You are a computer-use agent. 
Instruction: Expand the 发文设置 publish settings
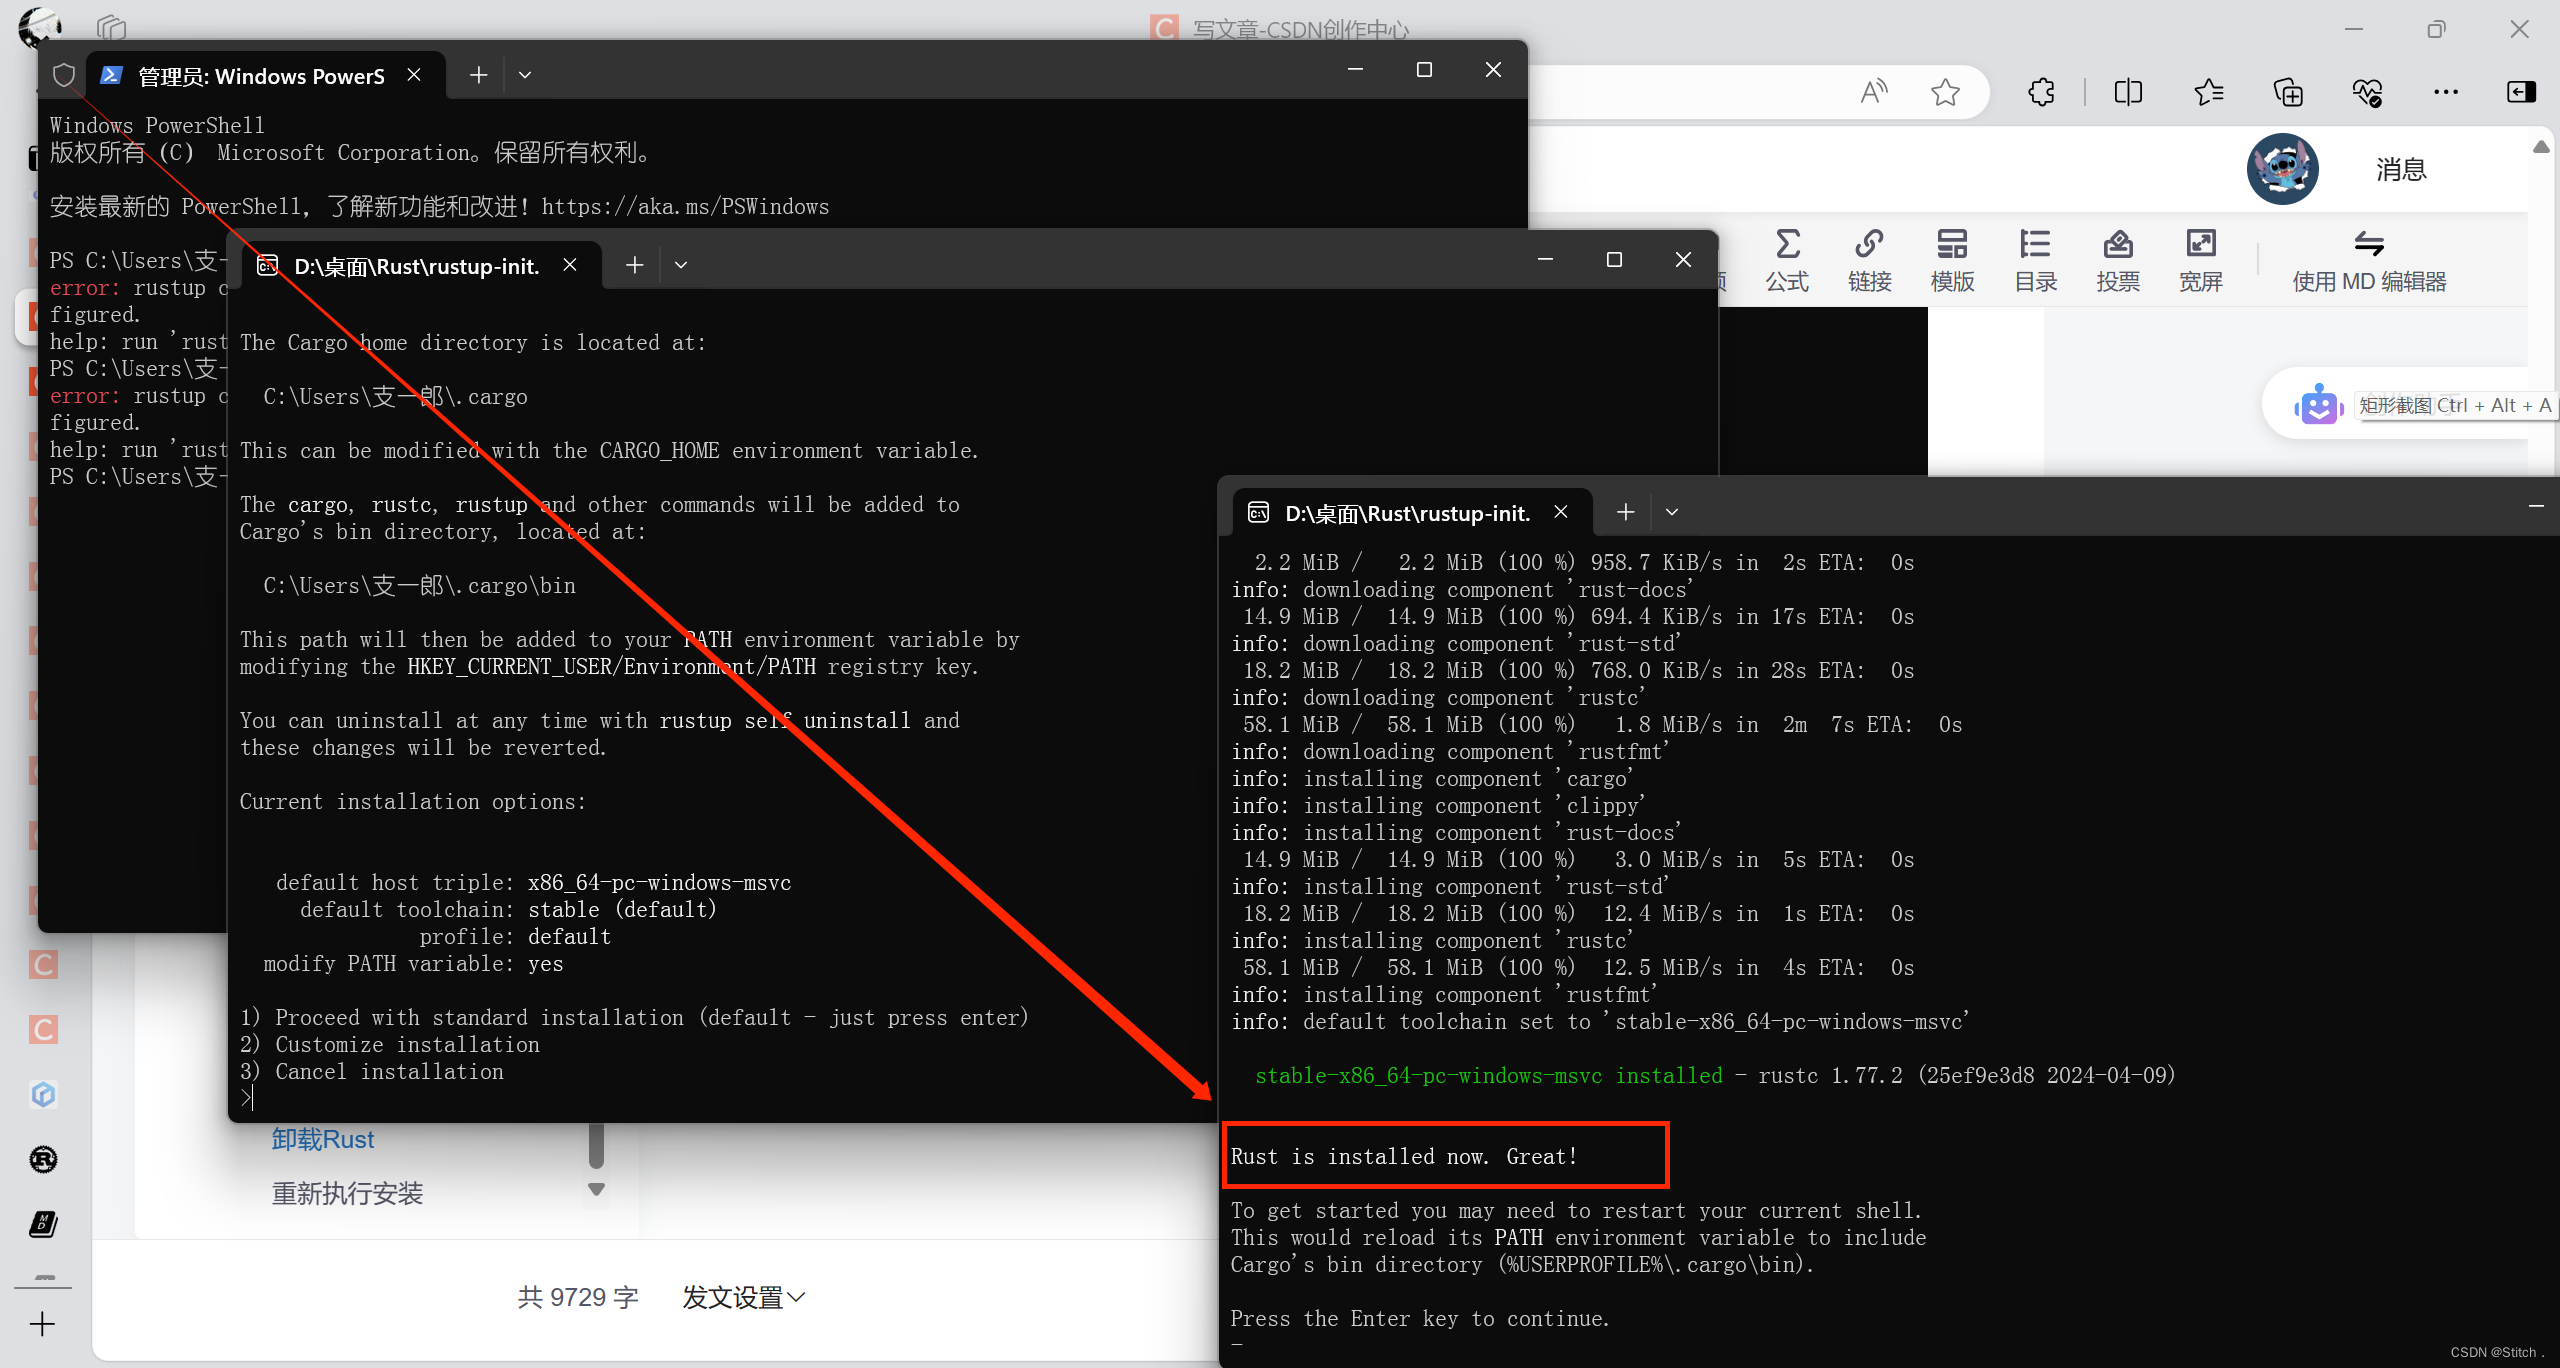pyautogui.click(x=743, y=1297)
